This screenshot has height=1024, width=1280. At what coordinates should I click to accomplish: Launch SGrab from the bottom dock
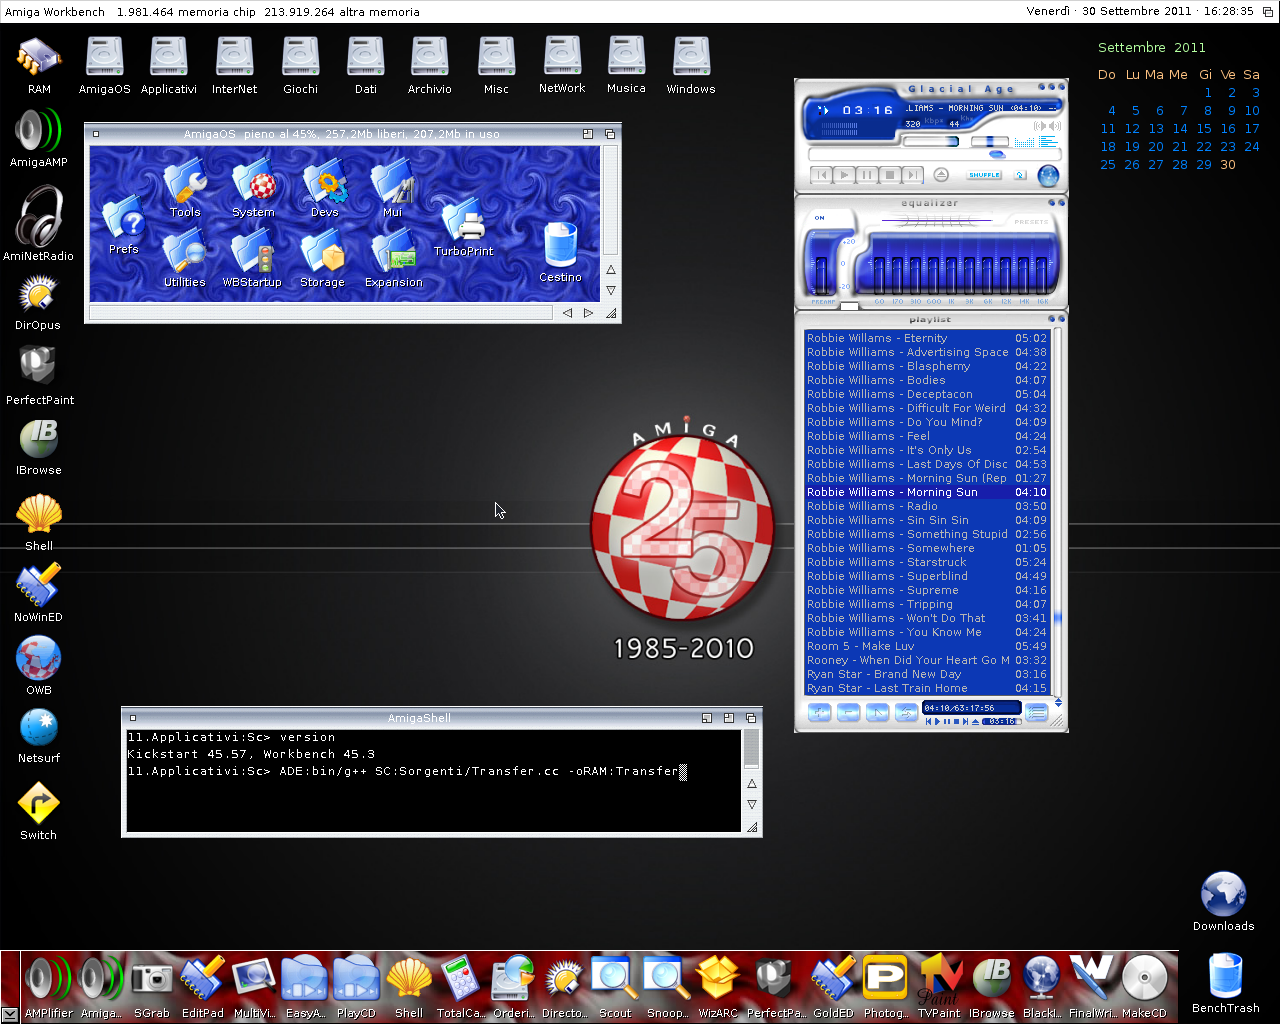point(152,979)
